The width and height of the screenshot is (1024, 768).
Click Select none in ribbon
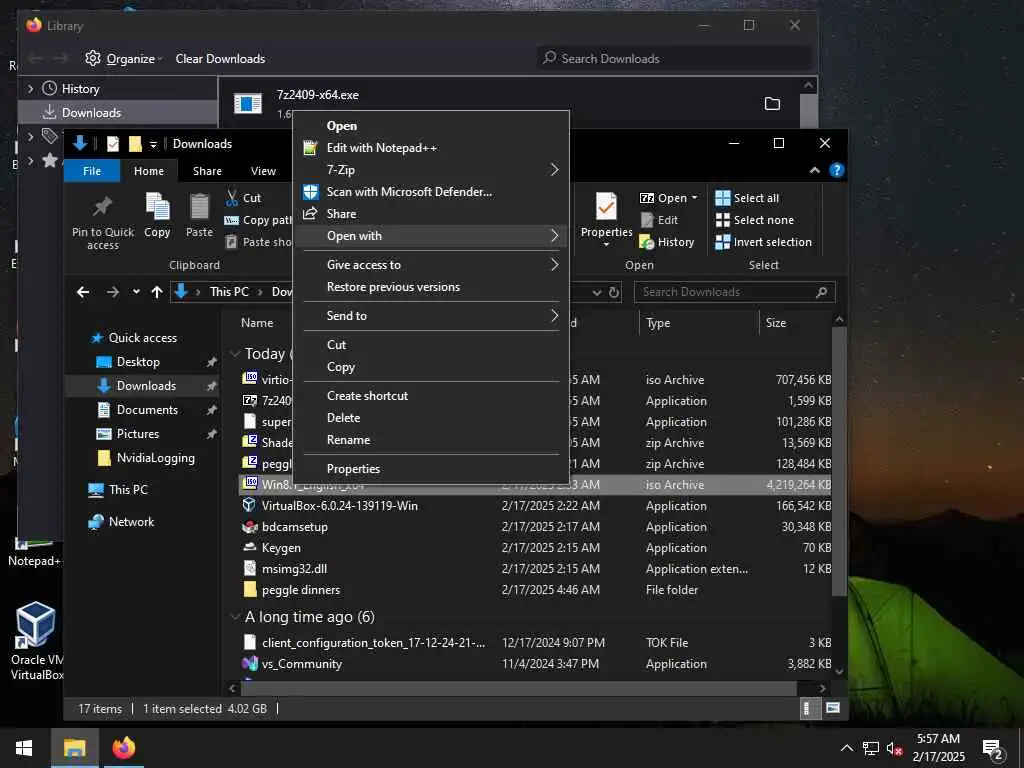755,220
